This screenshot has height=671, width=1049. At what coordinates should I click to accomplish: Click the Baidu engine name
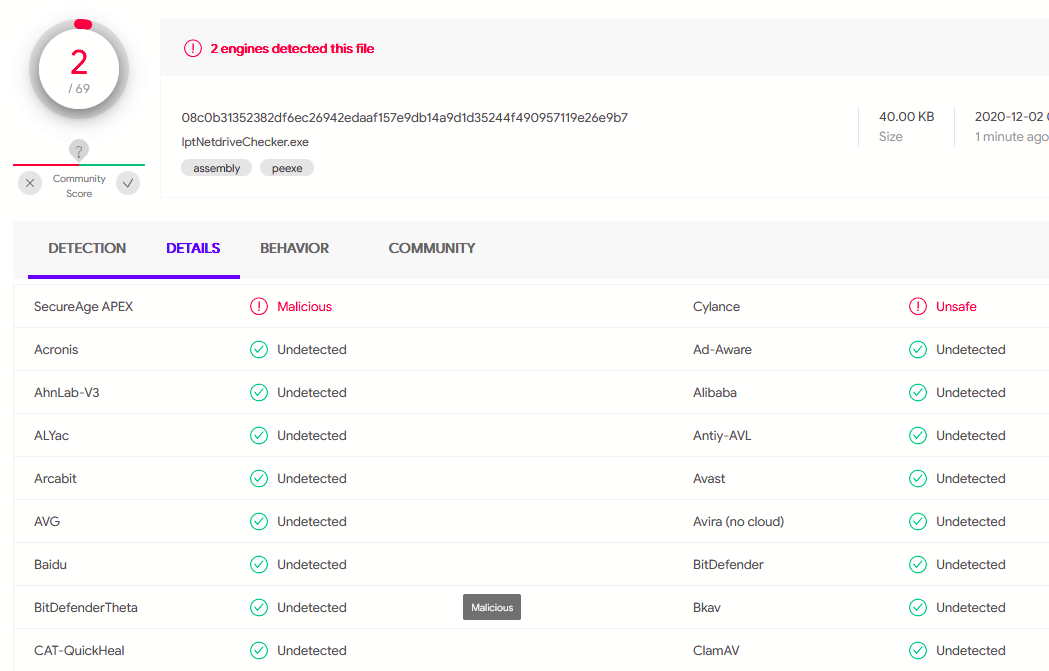pos(50,565)
